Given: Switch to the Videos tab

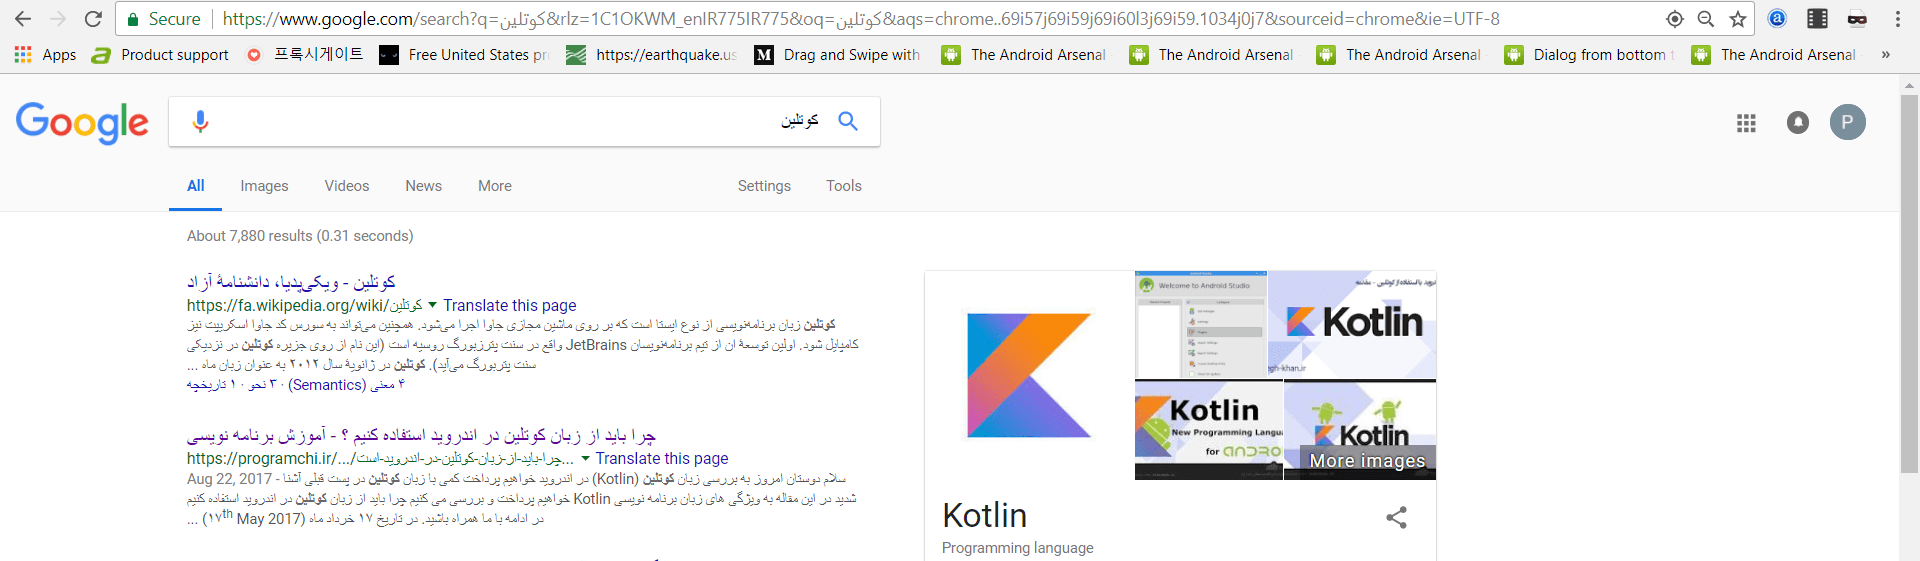Looking at the screenshot, I should point(346,186).
